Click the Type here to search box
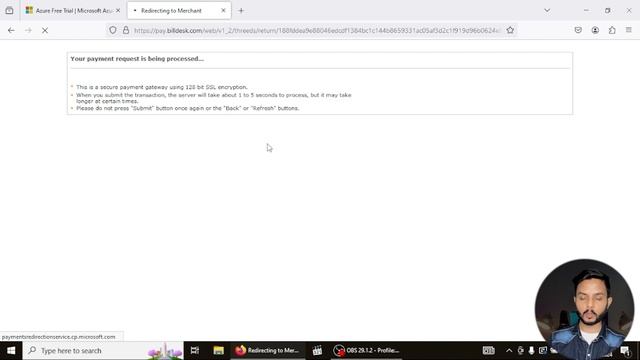Image resolution: width=640 pixels, height=360 pixels. [x=103, y=351]
